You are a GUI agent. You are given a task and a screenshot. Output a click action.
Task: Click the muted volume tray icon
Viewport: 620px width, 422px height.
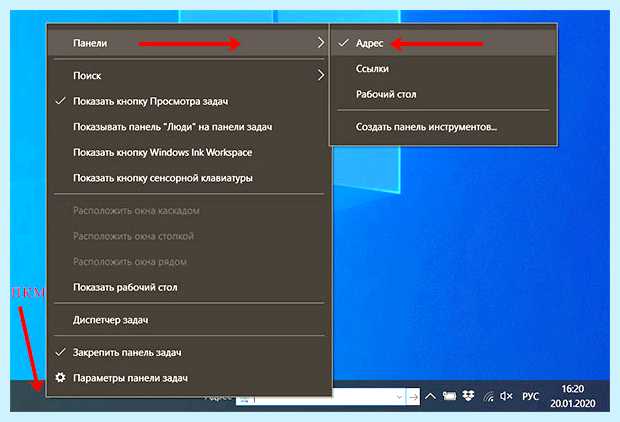point(506,396)
